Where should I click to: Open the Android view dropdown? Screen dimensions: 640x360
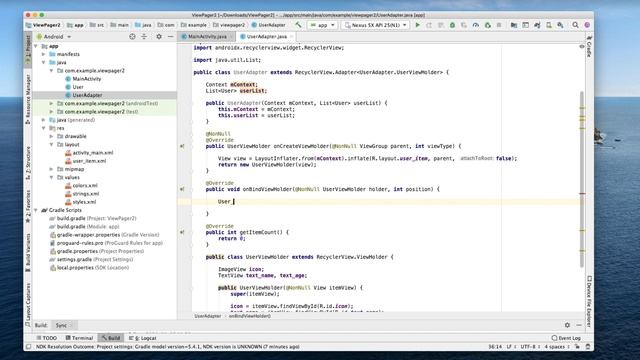coord(54,36)
